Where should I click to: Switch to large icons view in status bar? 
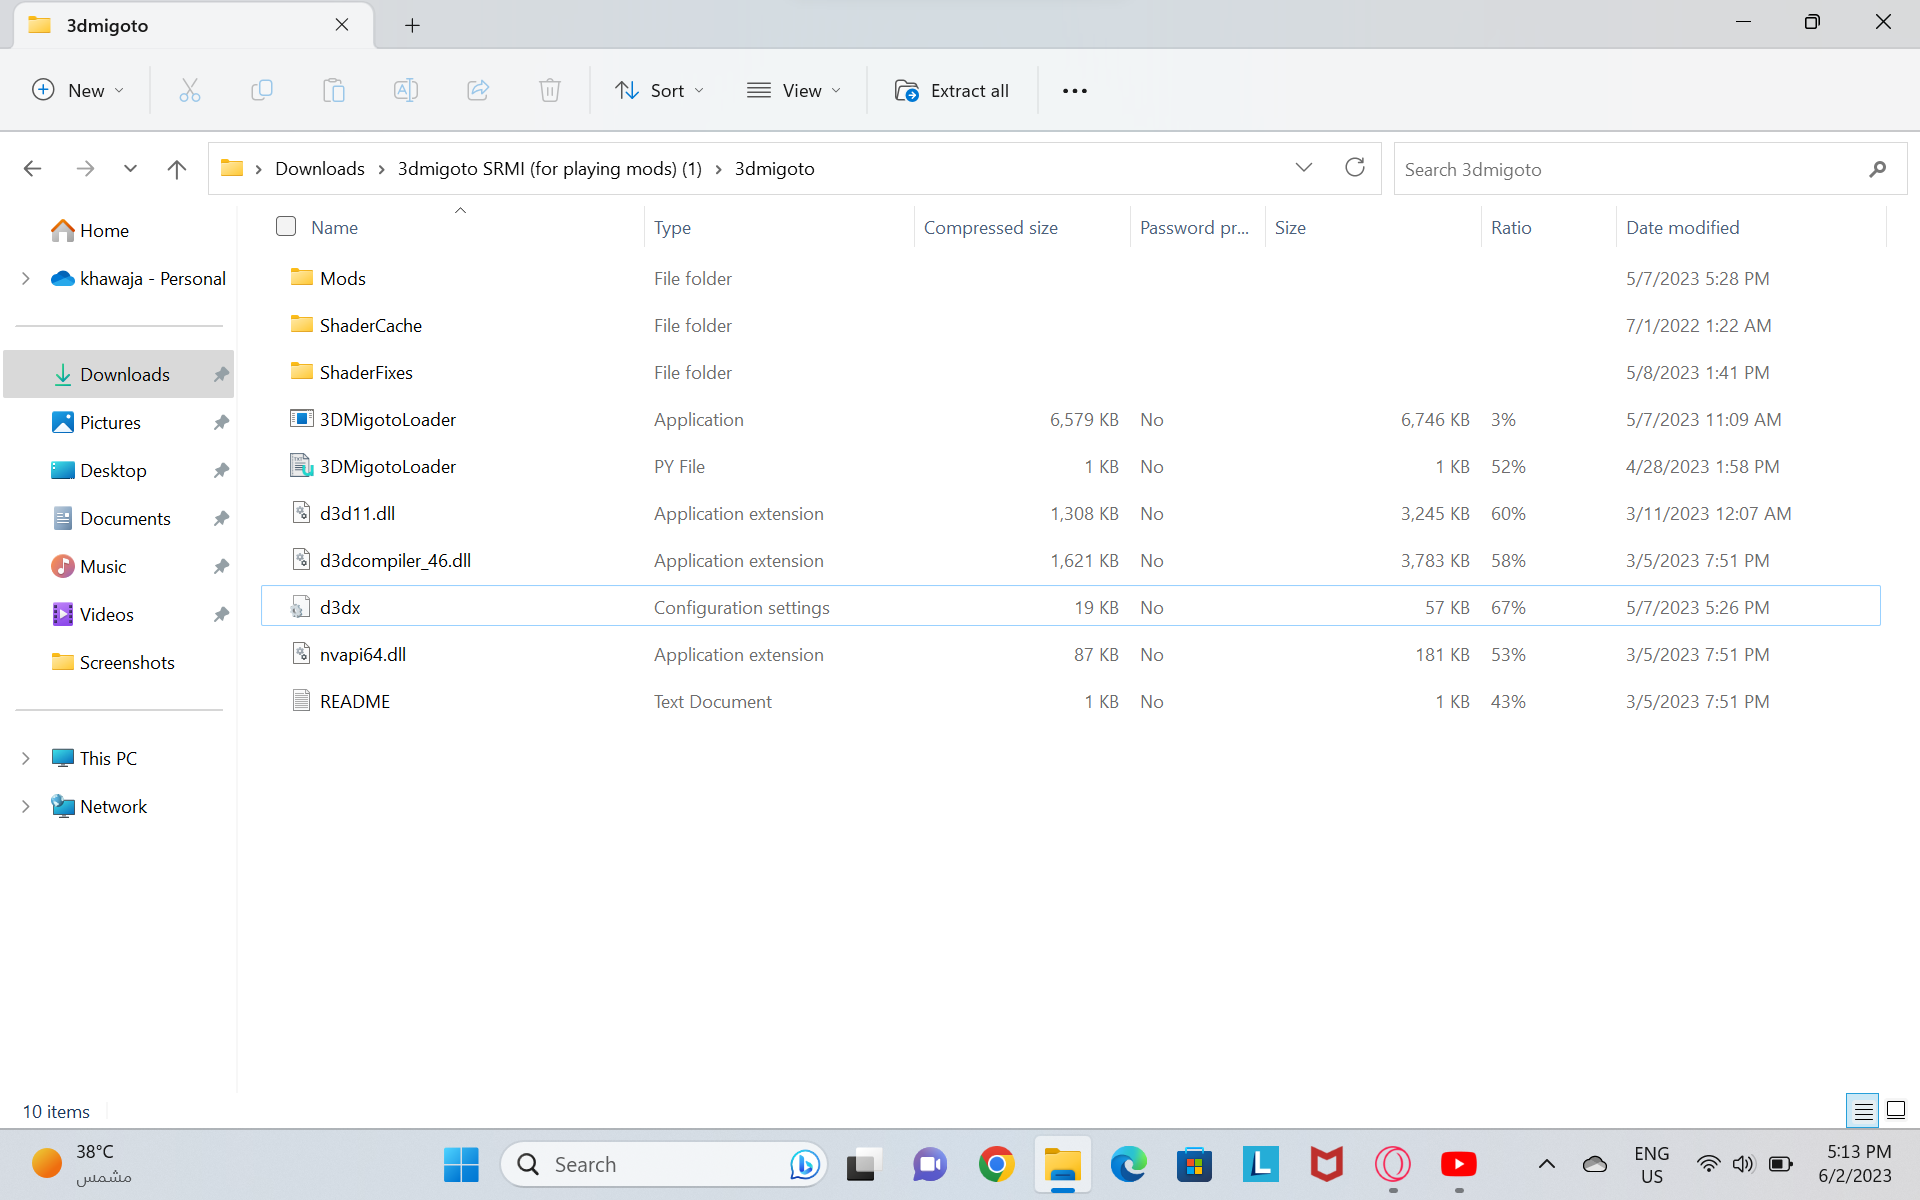[1895, 1110]
